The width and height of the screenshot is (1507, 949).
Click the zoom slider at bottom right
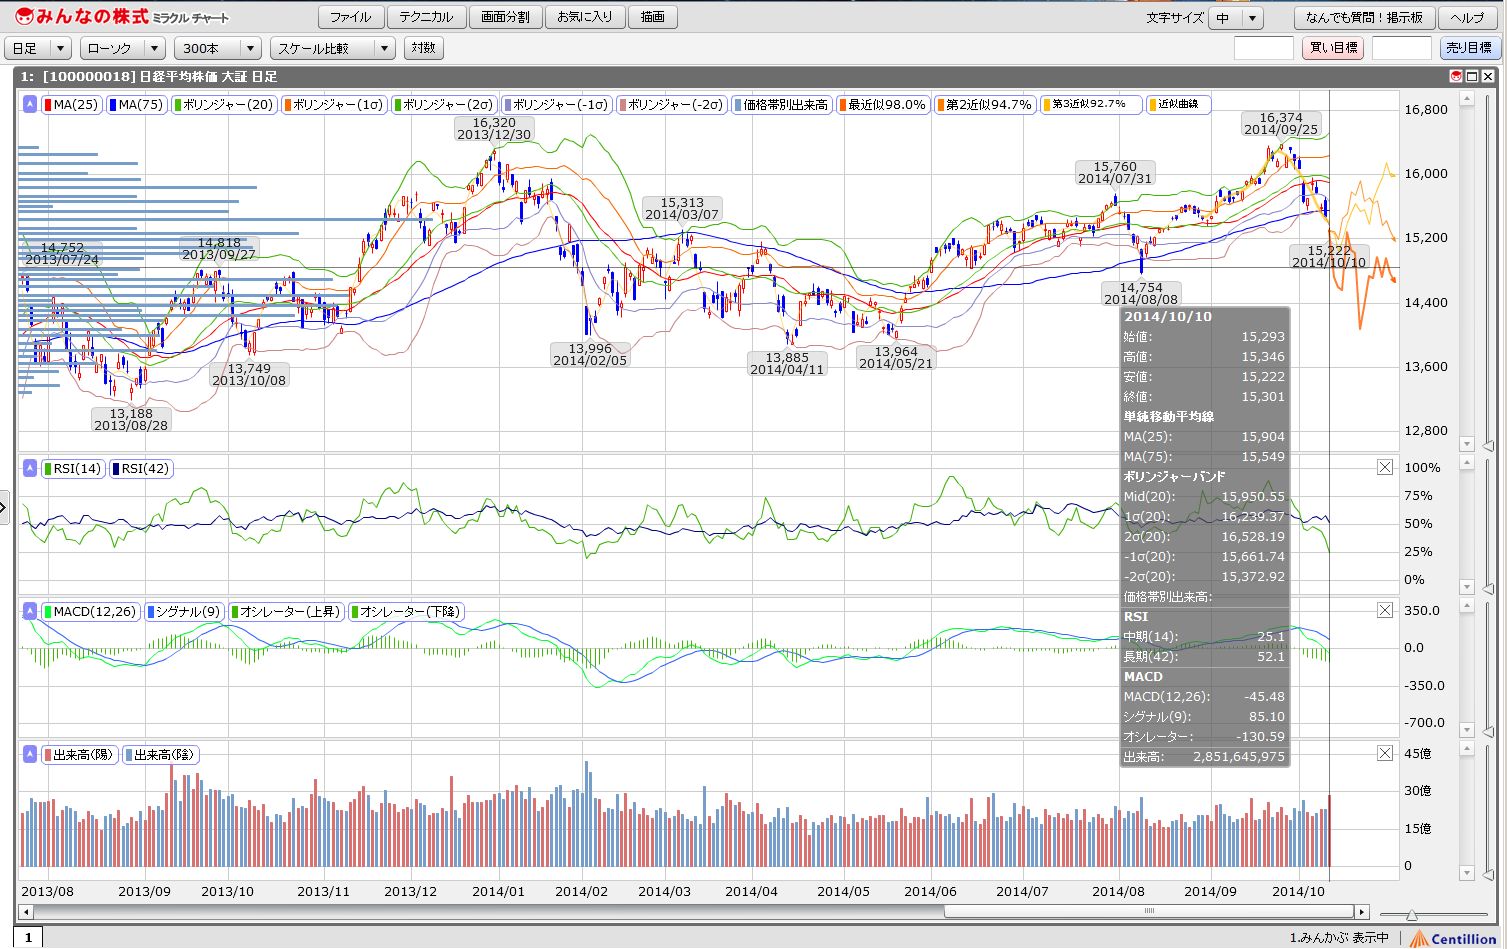tap(1411, 915)
